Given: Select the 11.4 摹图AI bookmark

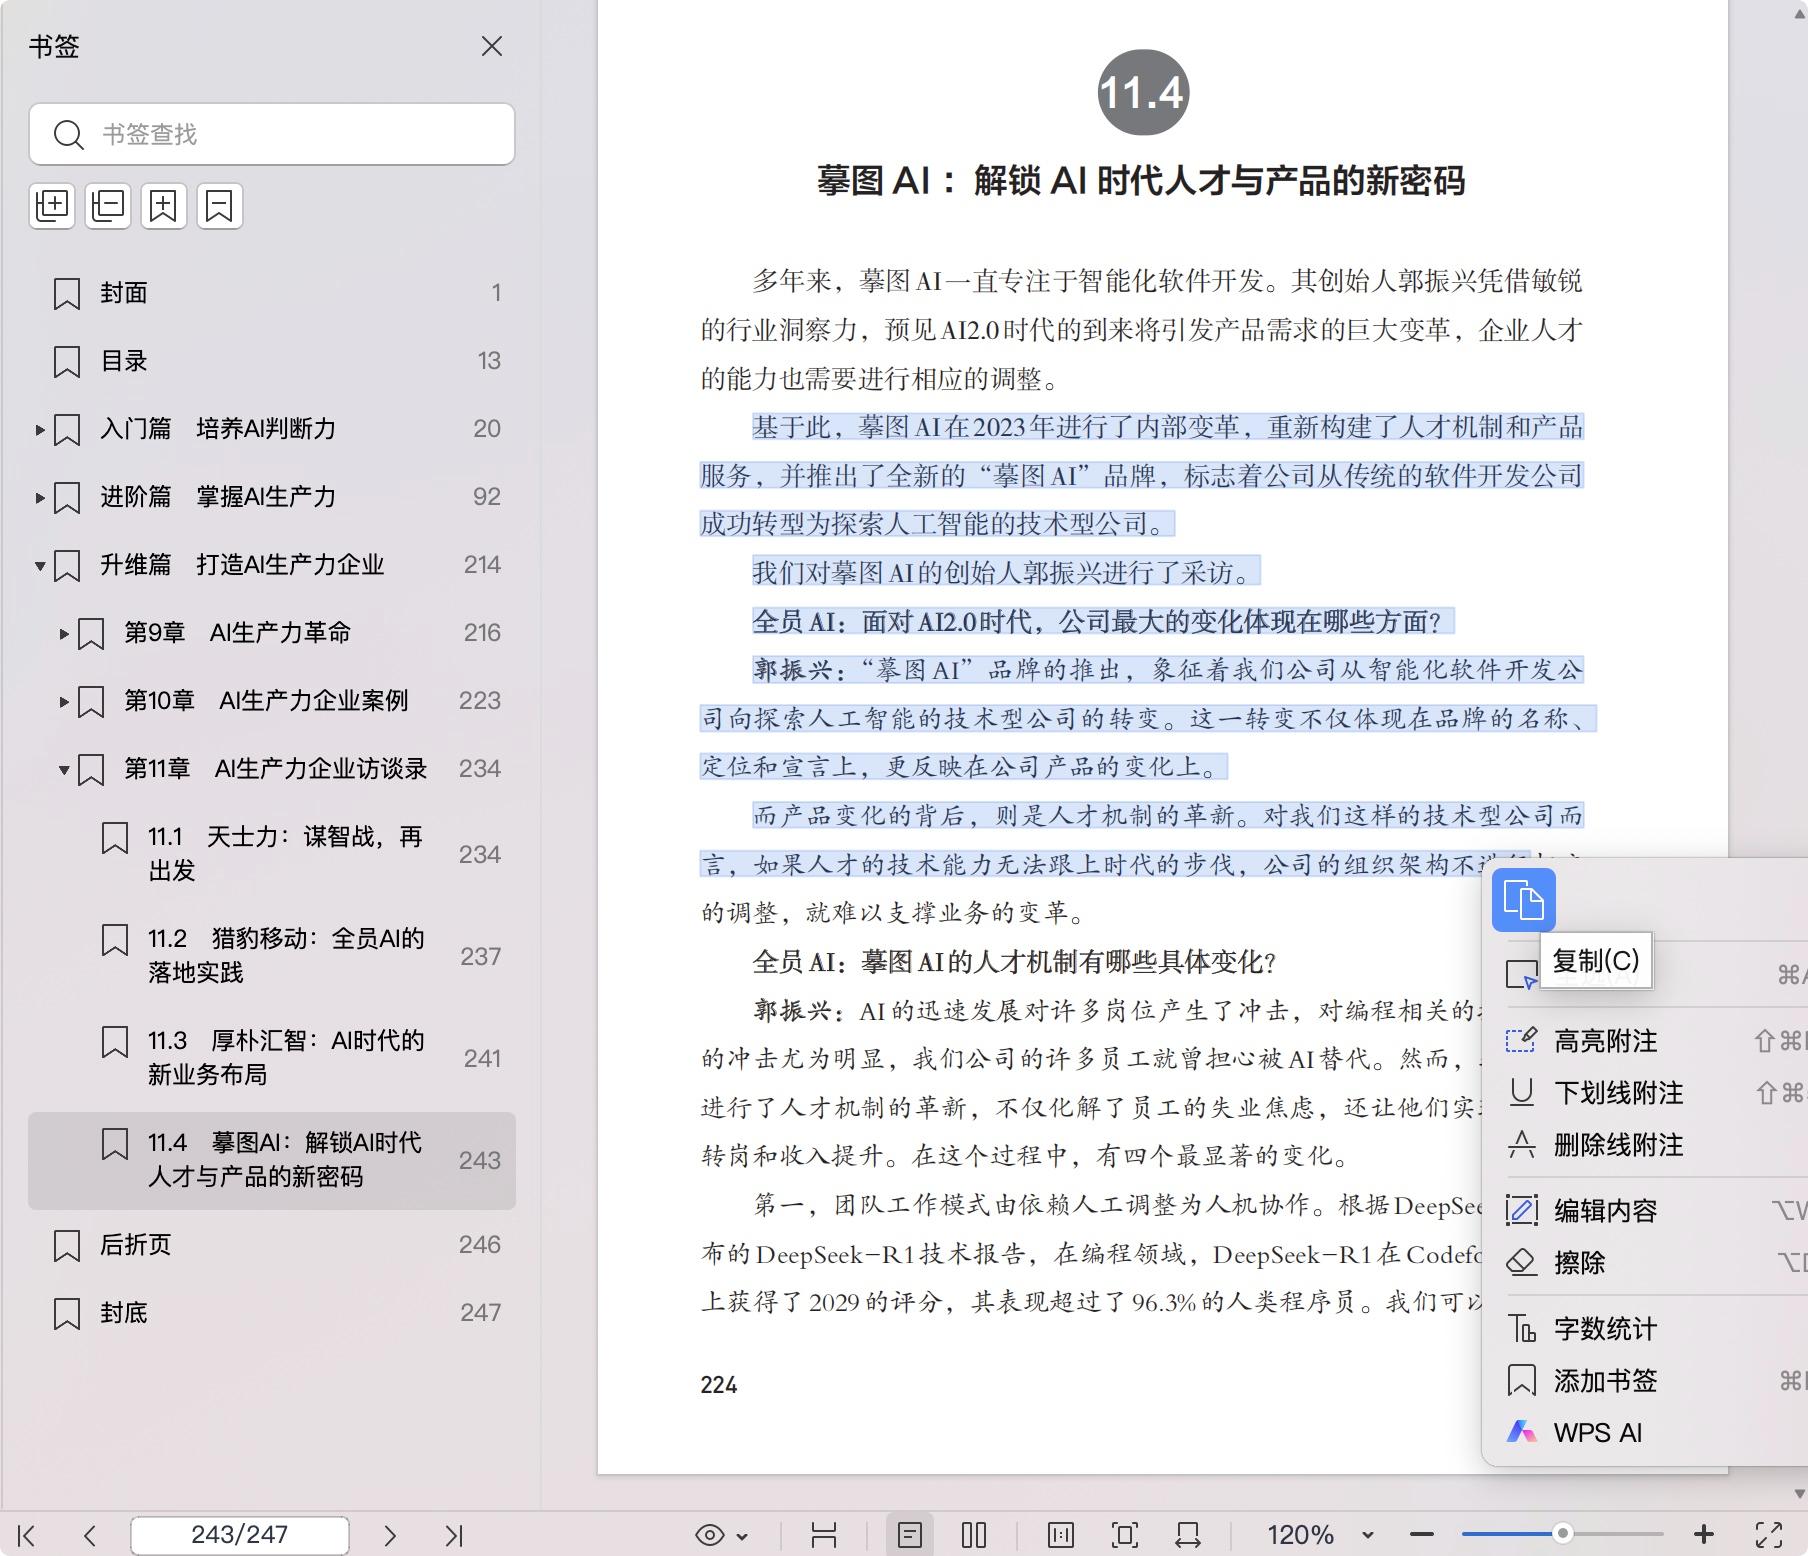Looking at the screenshot, I should pos(272,1160).
